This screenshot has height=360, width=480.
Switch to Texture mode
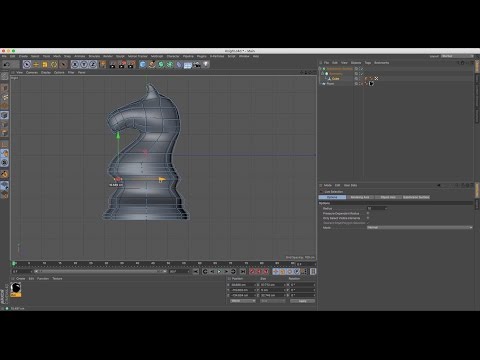click(4, 97)
